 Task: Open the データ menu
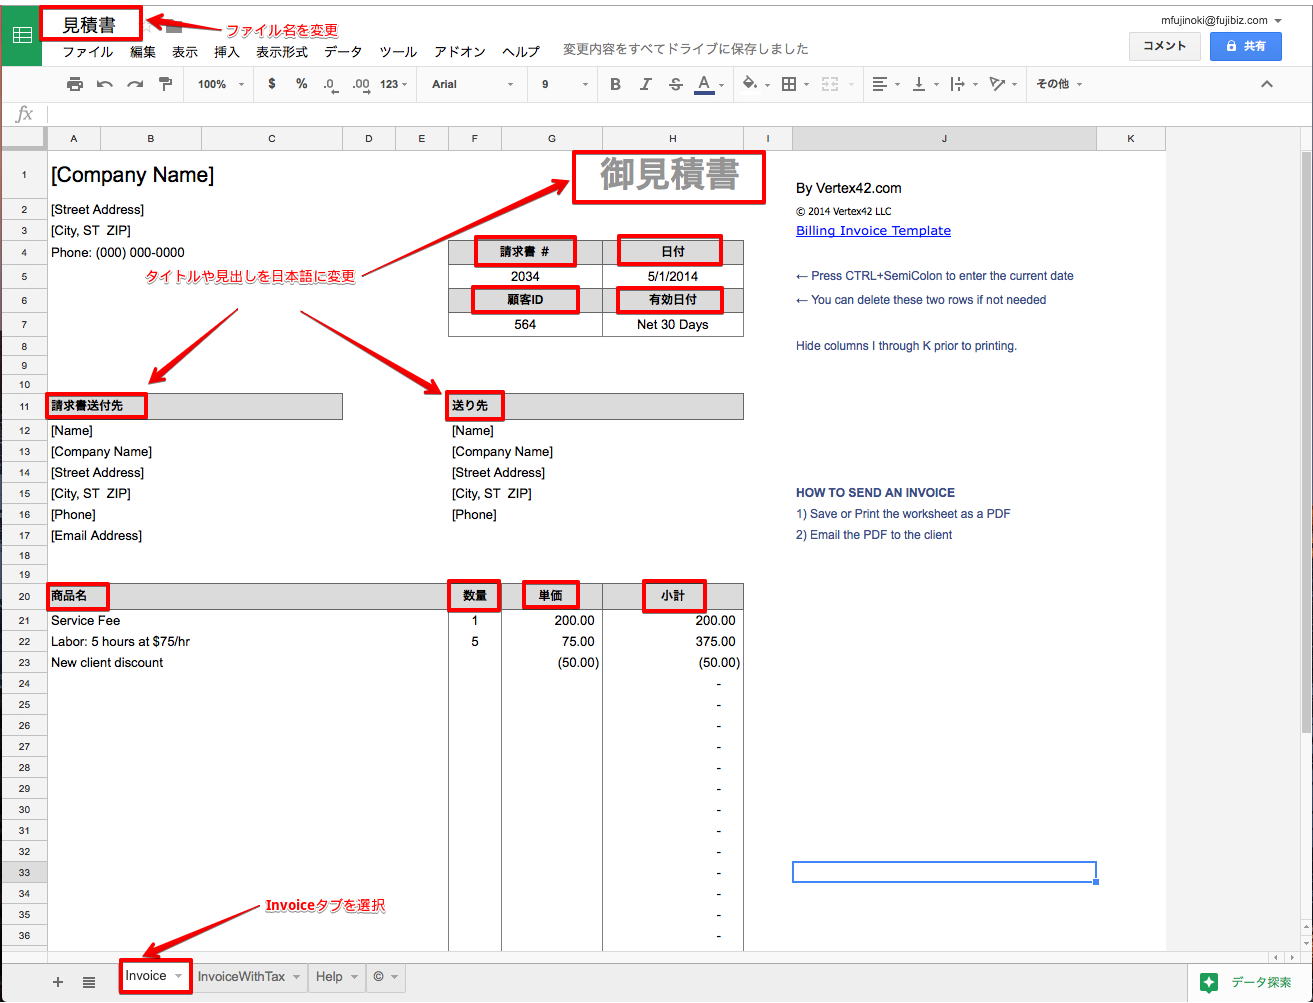(343, 51)
